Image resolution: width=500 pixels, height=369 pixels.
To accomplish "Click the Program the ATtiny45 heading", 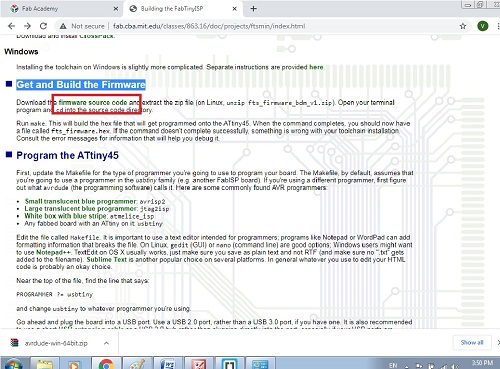I will 67,155.
